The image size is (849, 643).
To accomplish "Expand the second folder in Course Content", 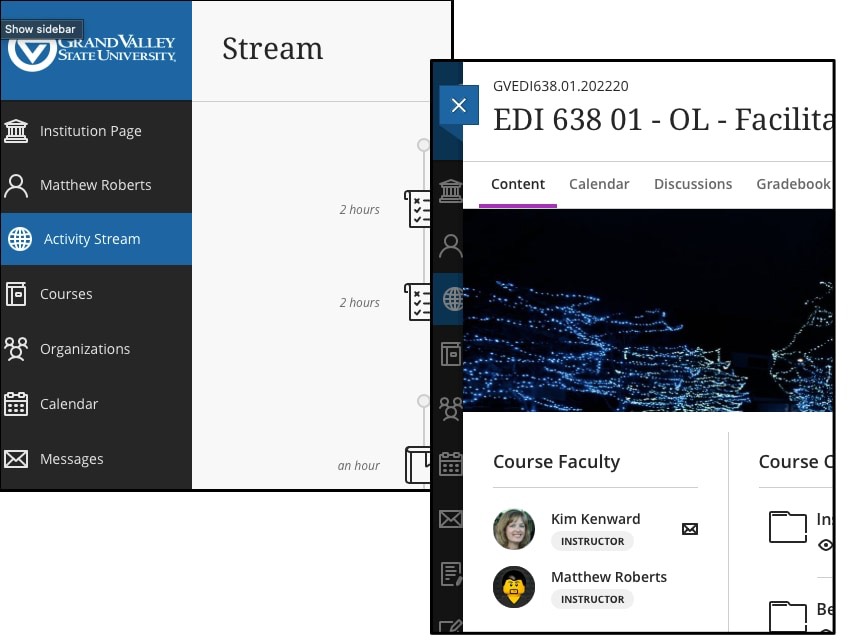I will point(787,614).
